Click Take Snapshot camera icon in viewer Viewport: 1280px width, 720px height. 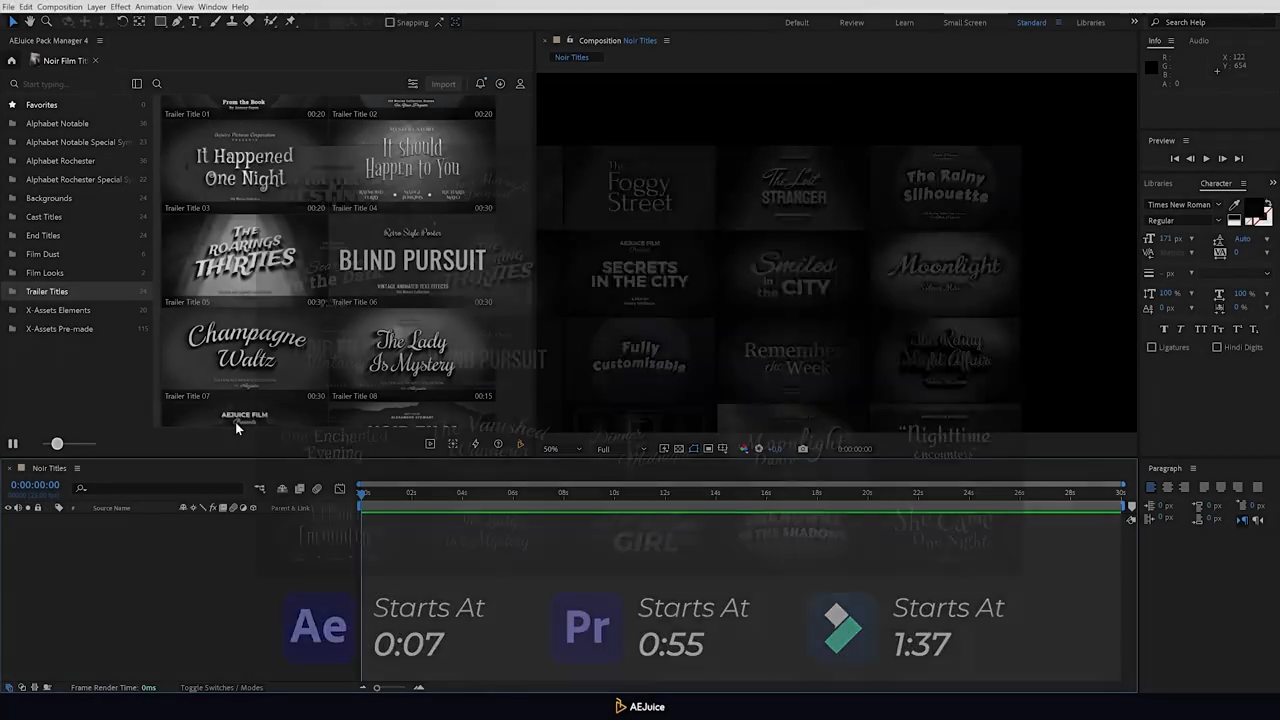tap(803, 449)
